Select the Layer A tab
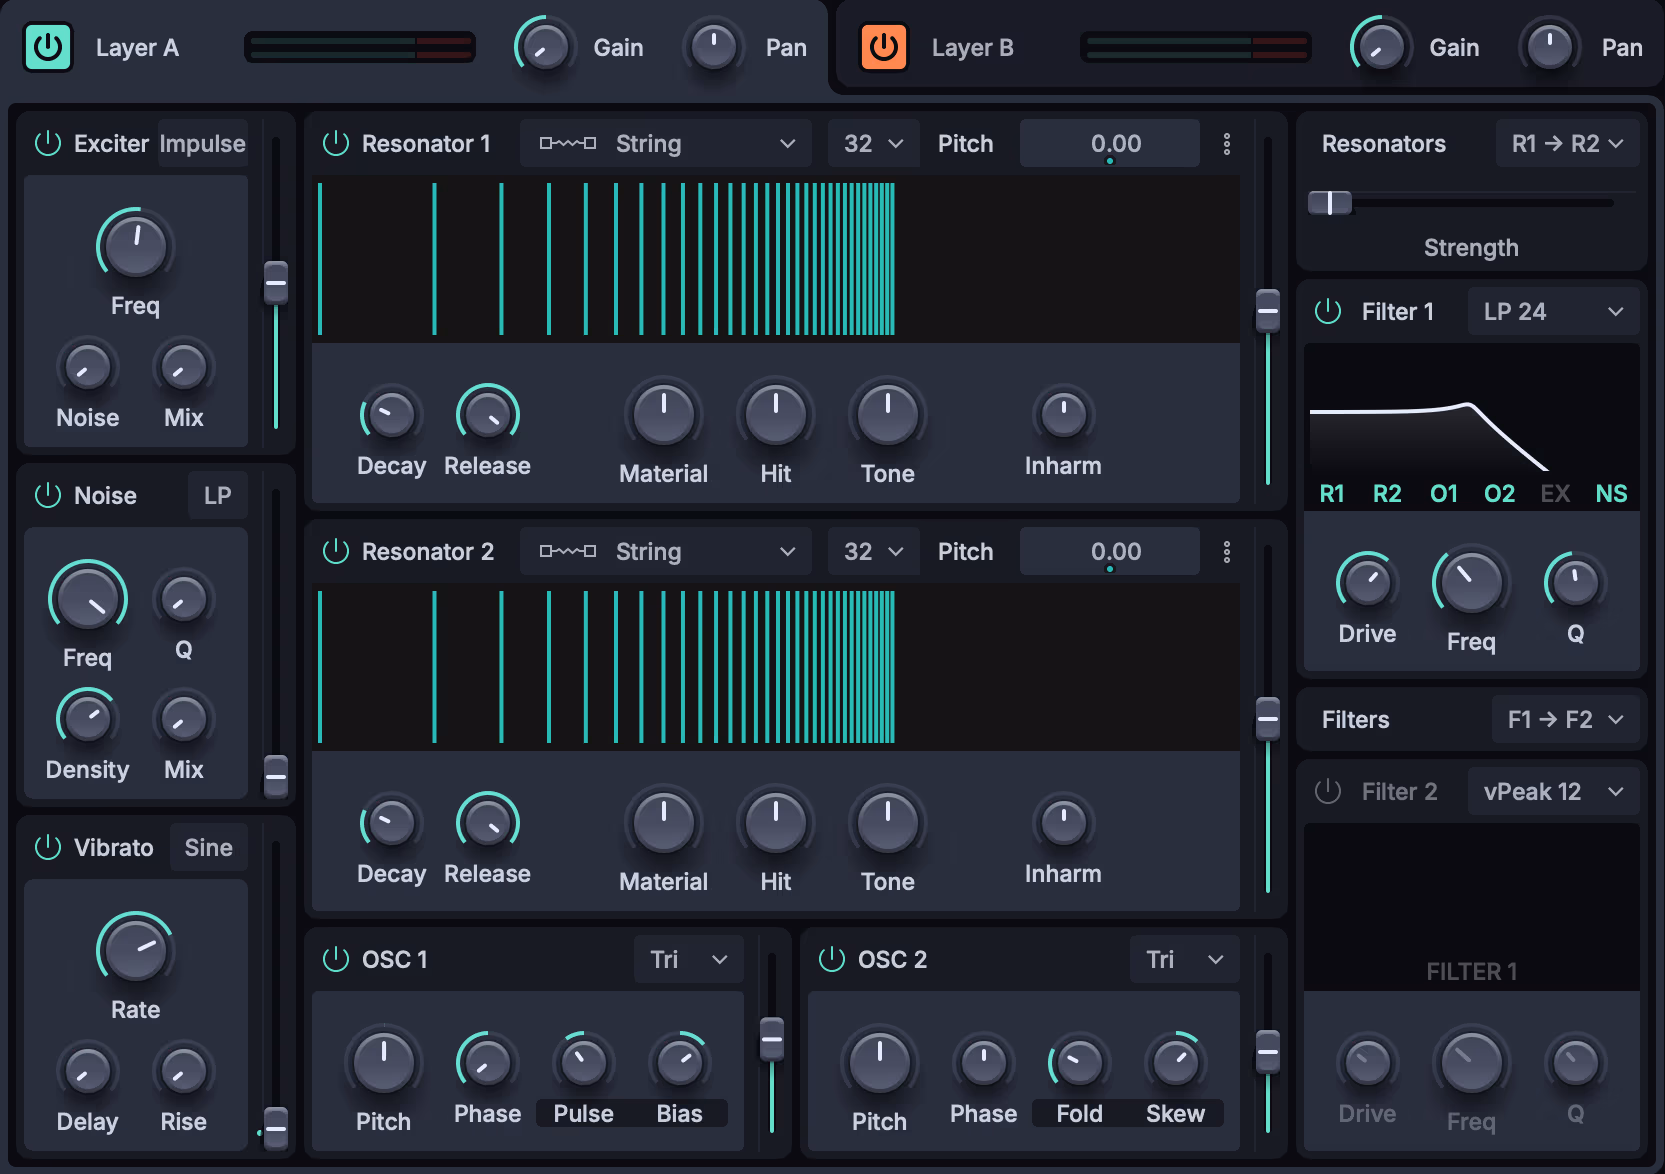1665x1174 pixels. (137, 48)
